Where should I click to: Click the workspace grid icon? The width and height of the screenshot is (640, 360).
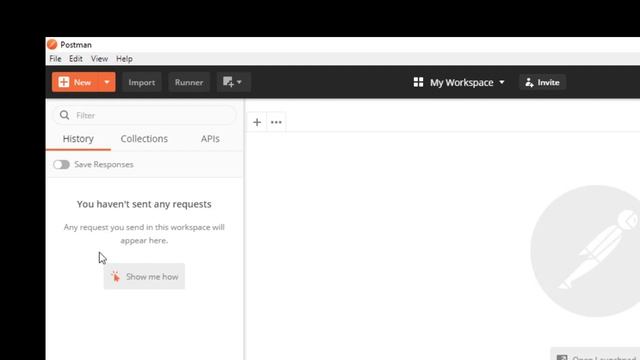[418, 82]
